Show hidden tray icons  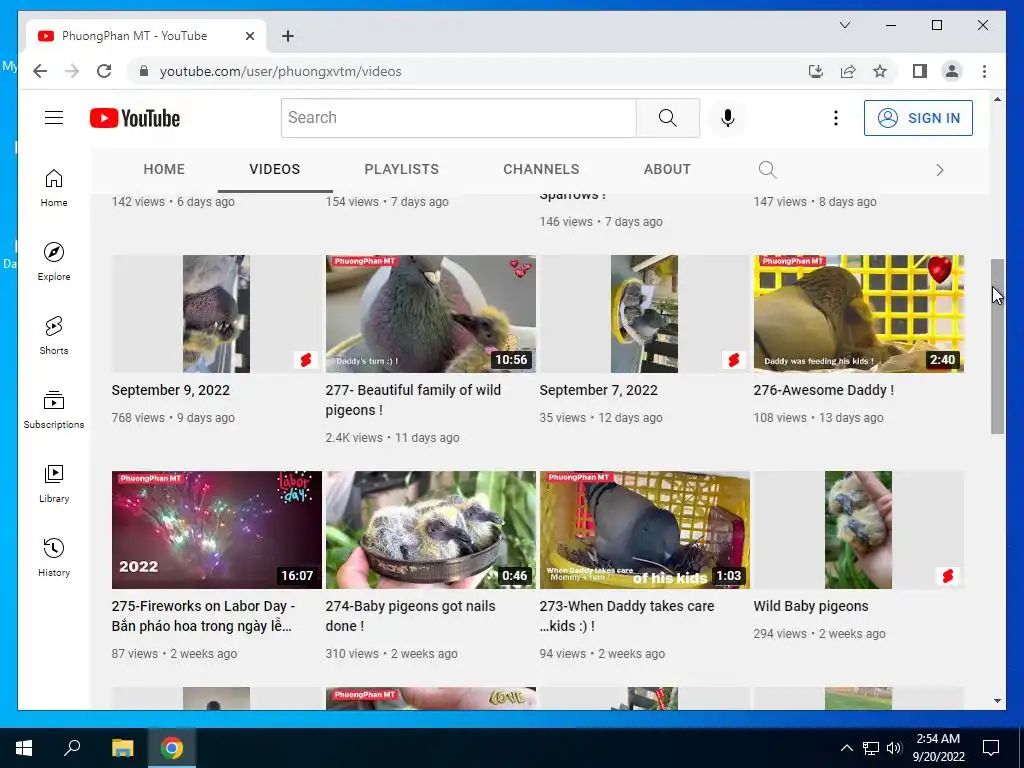click(846, 748)
